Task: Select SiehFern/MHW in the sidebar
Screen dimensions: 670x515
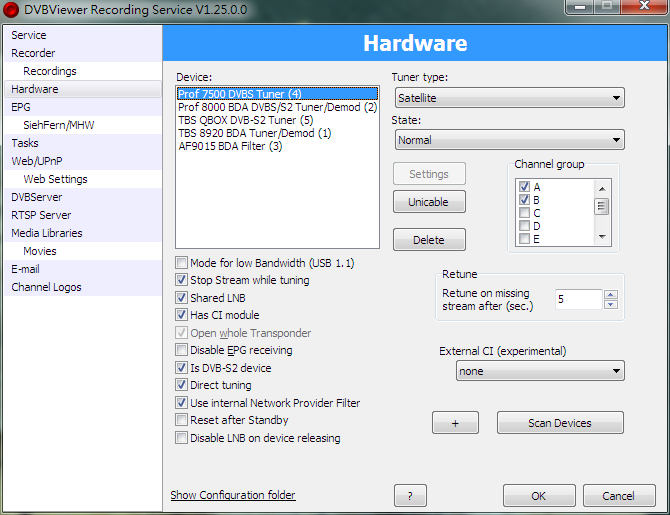Action: [83, 125]
